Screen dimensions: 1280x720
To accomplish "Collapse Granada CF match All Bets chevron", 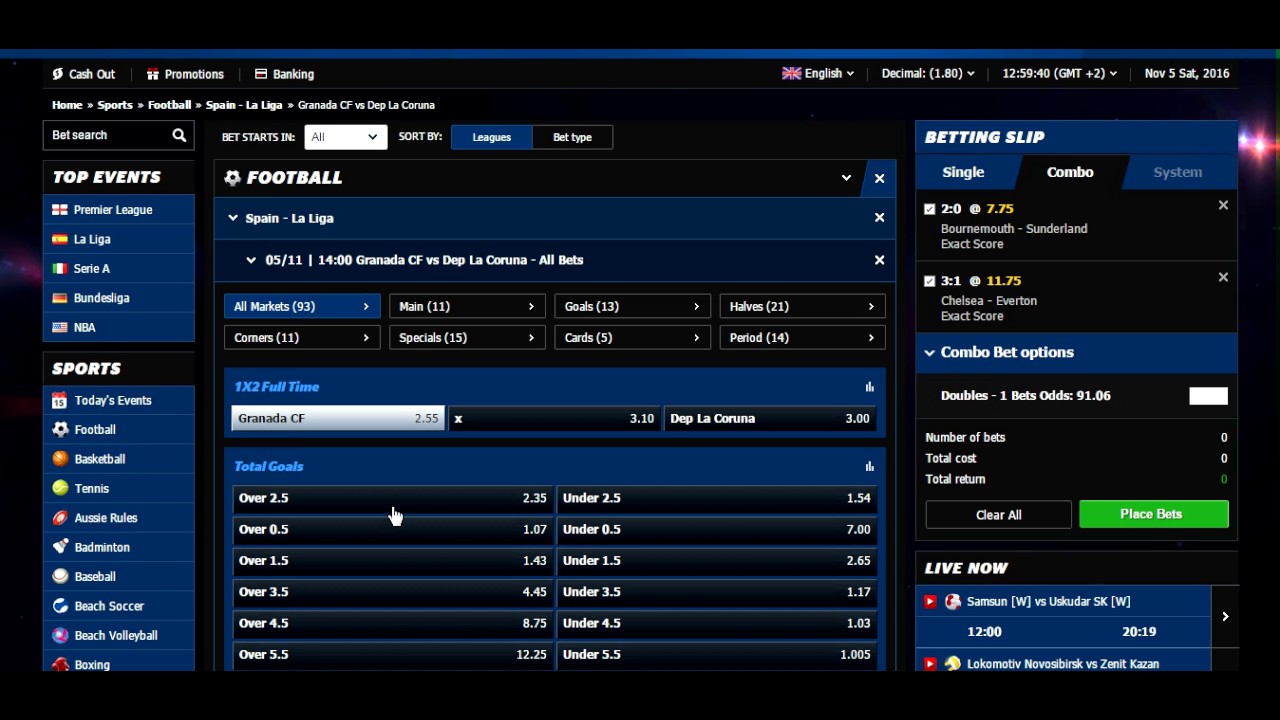I will [251, 260].
